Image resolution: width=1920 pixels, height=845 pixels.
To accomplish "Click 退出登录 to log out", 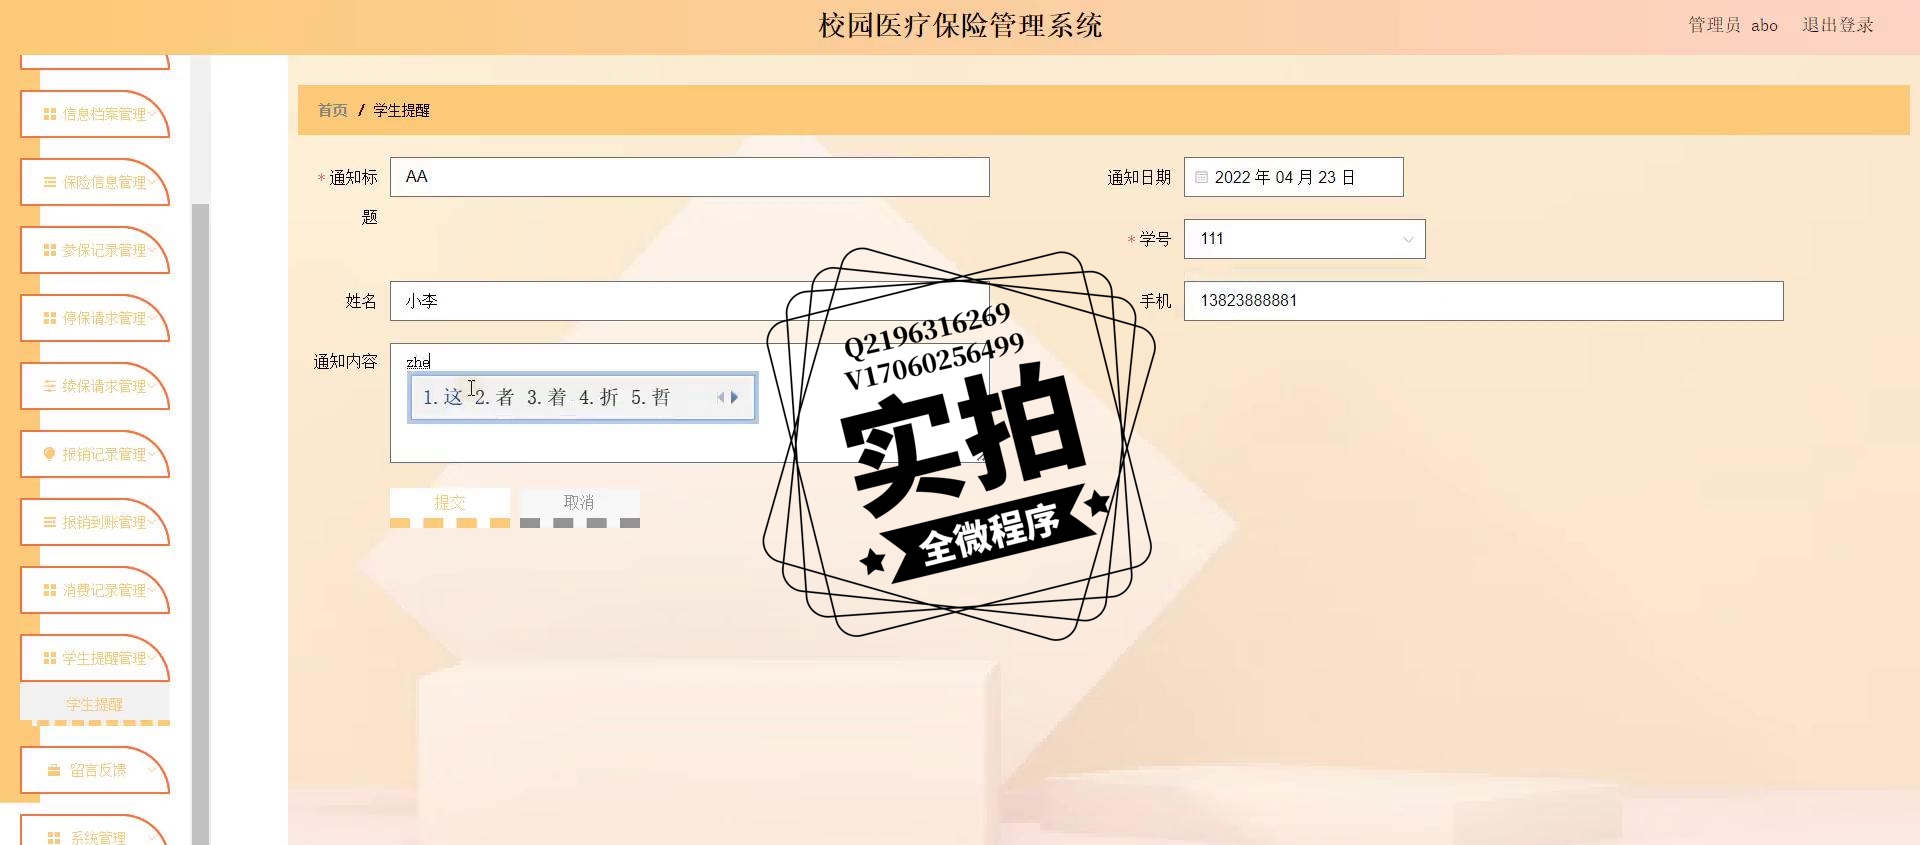I will pos(1837,25).
